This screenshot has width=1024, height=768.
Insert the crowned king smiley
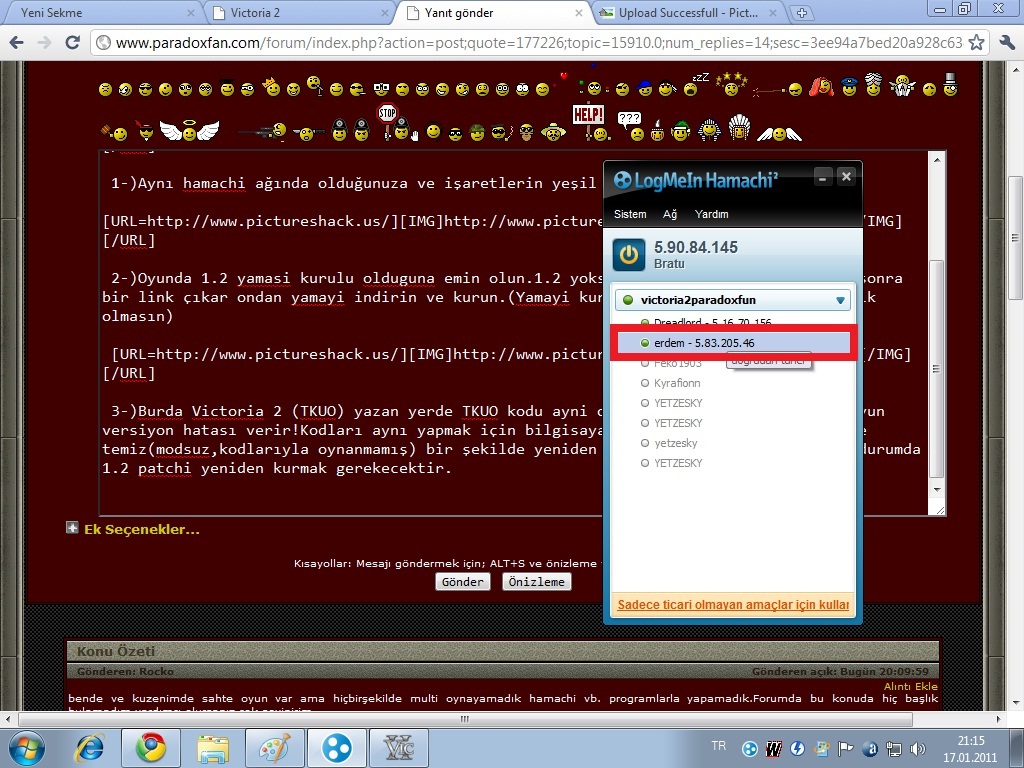point(271,86)
